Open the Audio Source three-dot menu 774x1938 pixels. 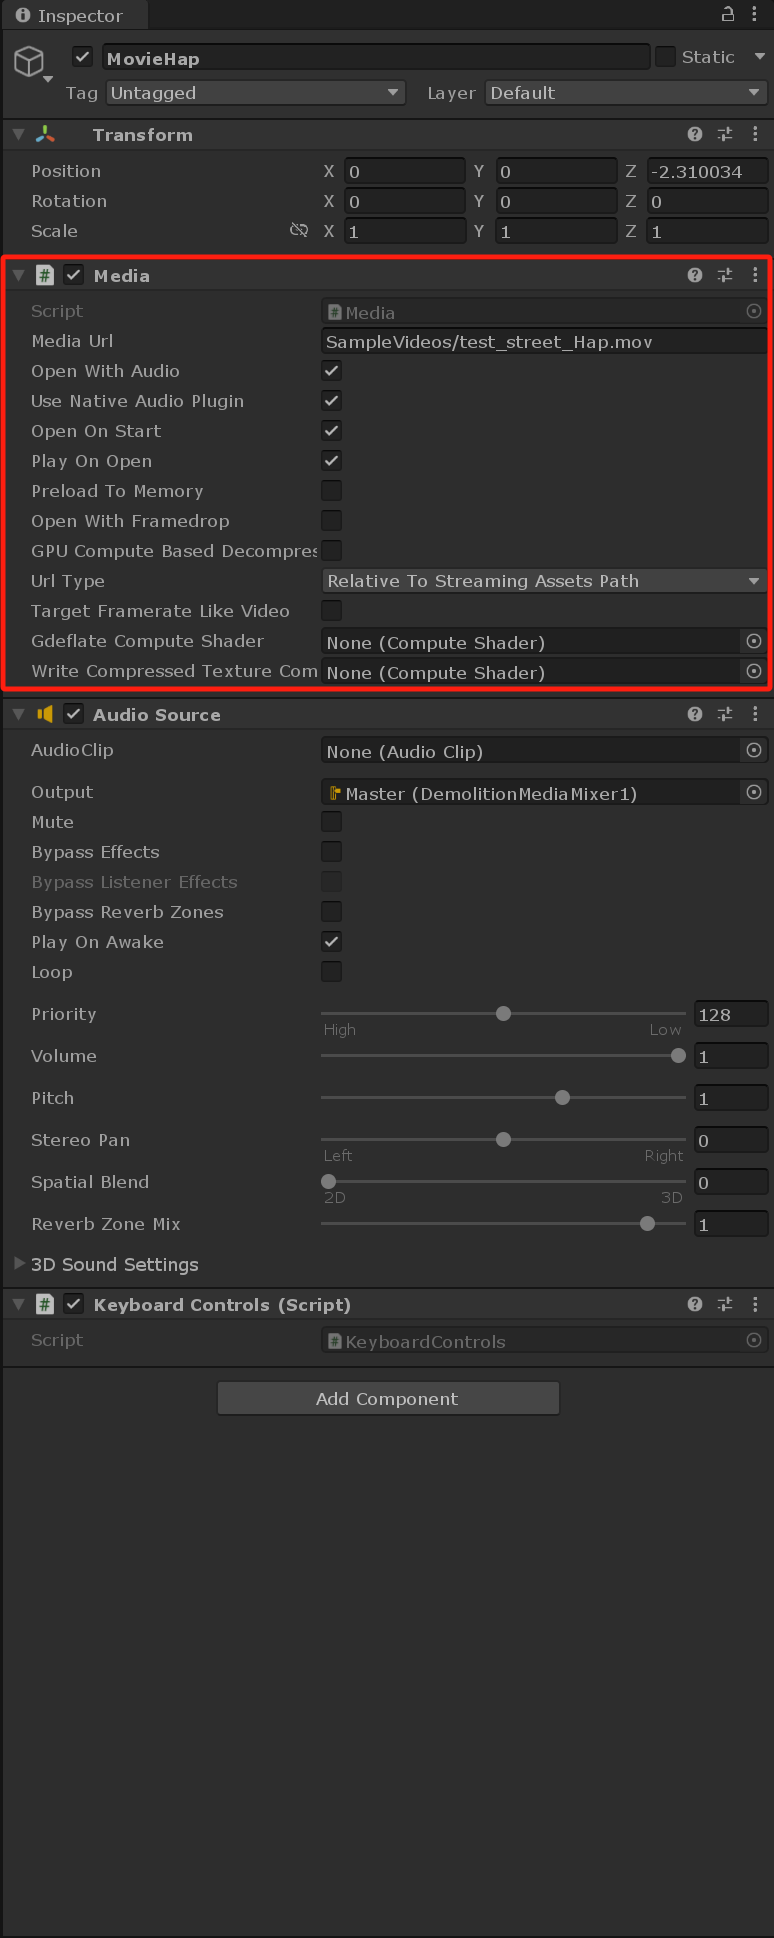click(x=755, y=714)
